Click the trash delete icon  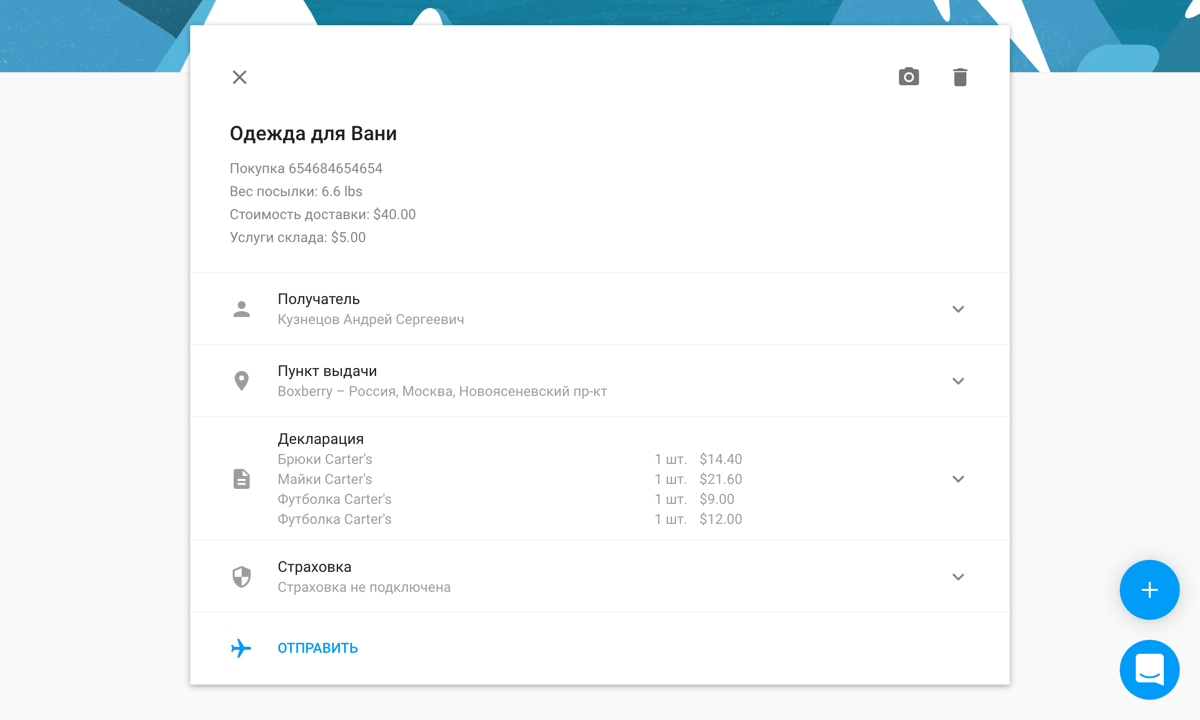[x=960, y=77]
